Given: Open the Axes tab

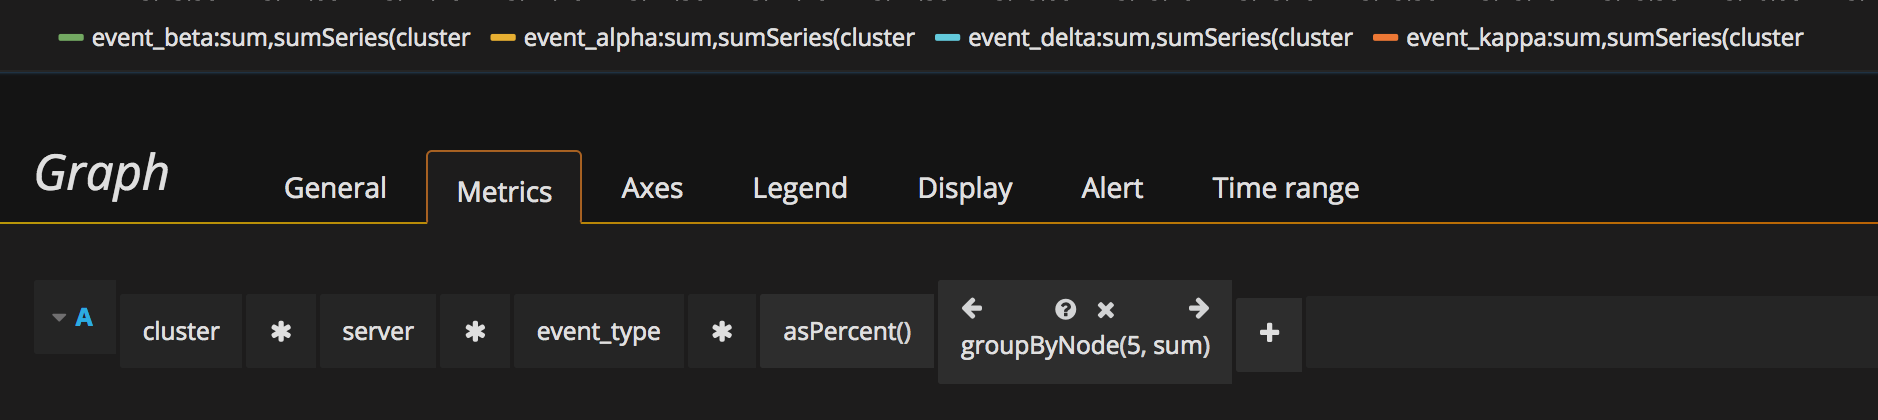Looking at the screenshot, I should pyautogui.click(x=652, y=188).
